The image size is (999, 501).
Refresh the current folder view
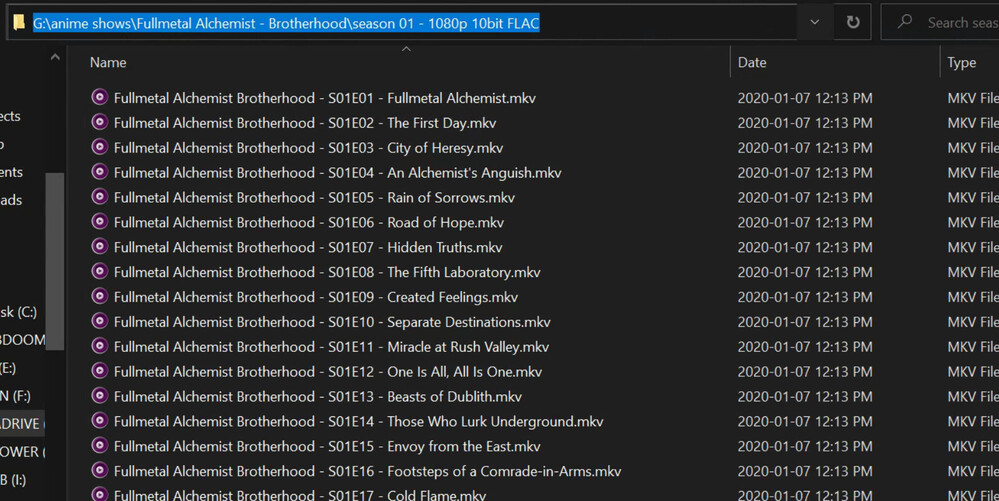852,22
